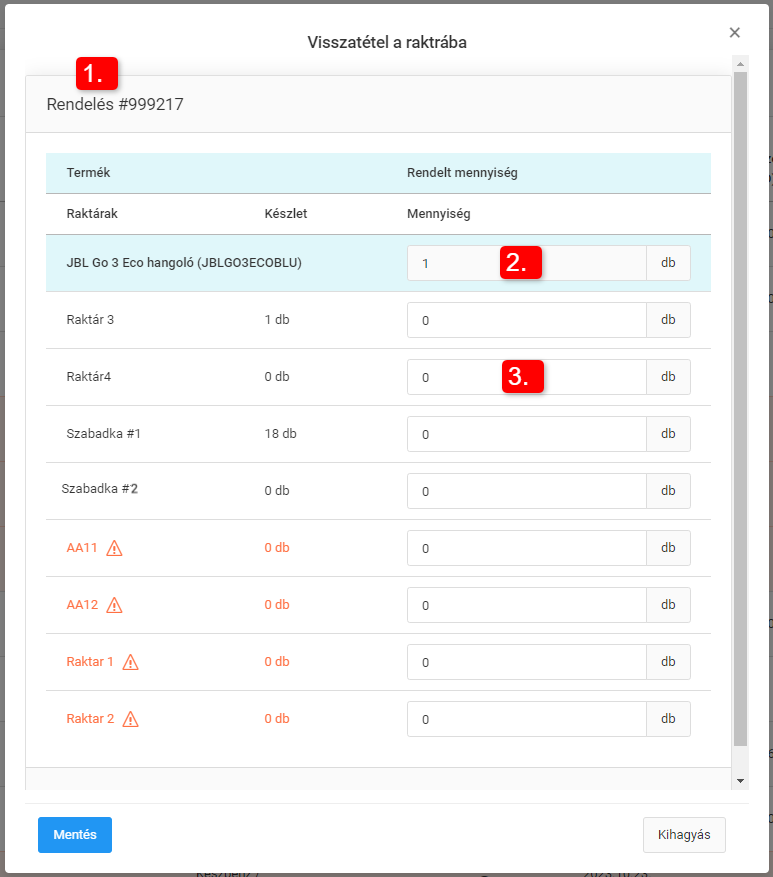The height and width of the screenshot is (877, 773).
Task: Click the Kihagyás button
Action: (x=684, y=835)
